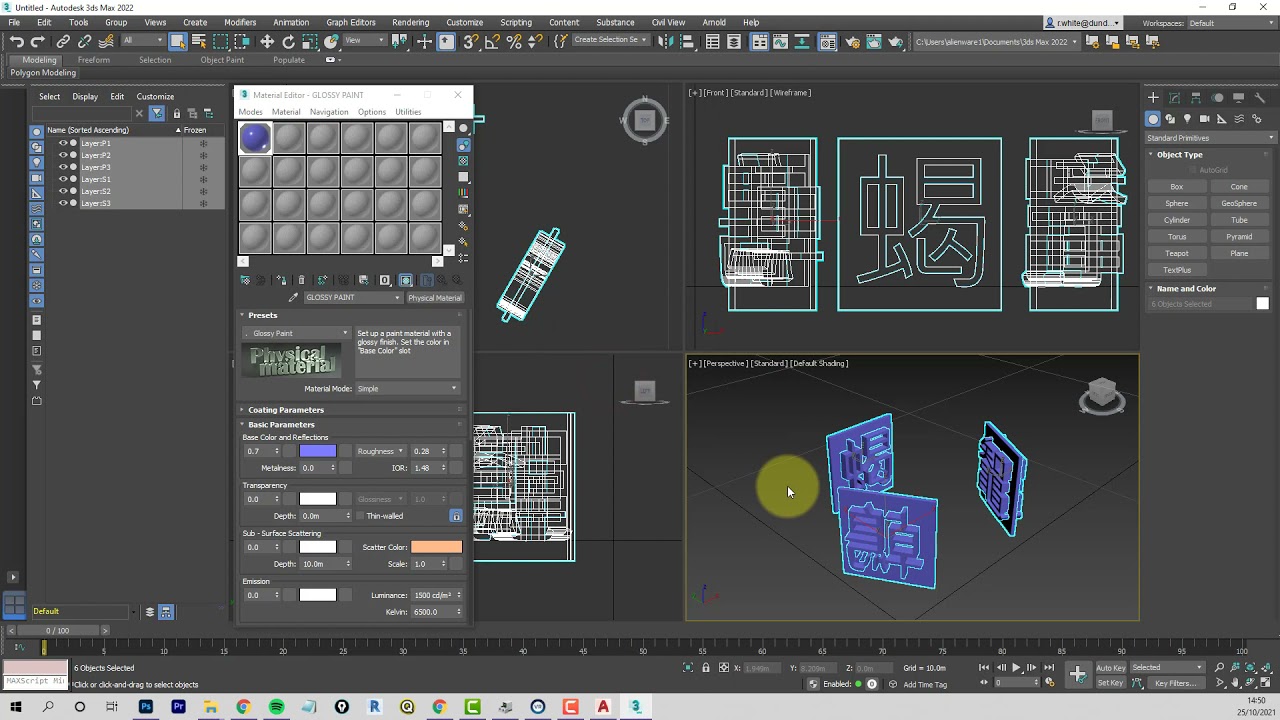Click the Teapot primitive button
1280x720 pixels.
pyautogui.click(x=1177, y=253)
